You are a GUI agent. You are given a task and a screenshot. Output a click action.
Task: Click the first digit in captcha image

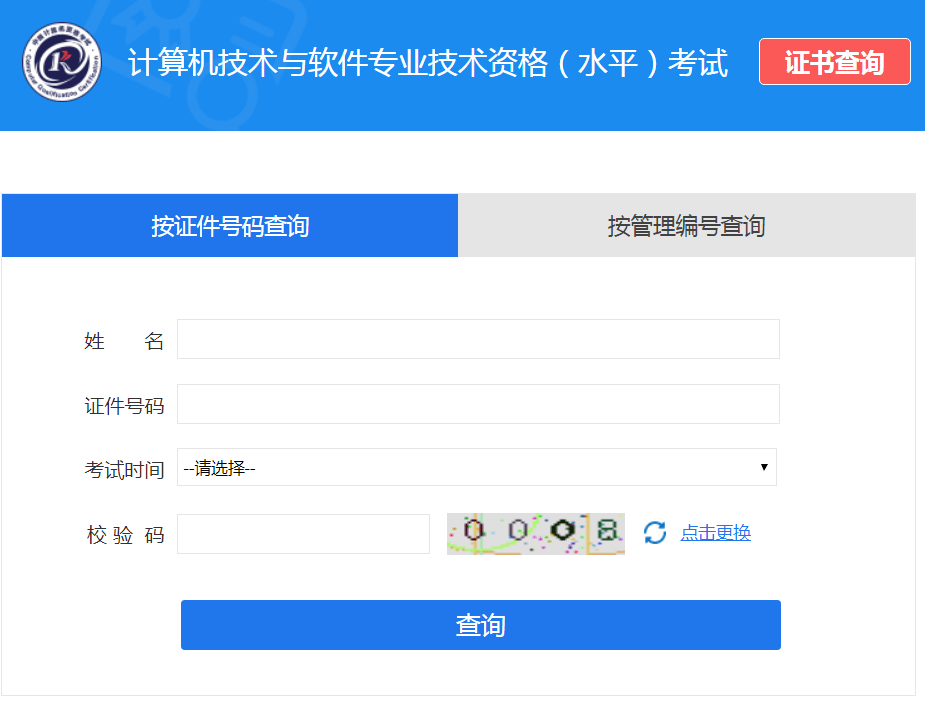pos(474,531)
